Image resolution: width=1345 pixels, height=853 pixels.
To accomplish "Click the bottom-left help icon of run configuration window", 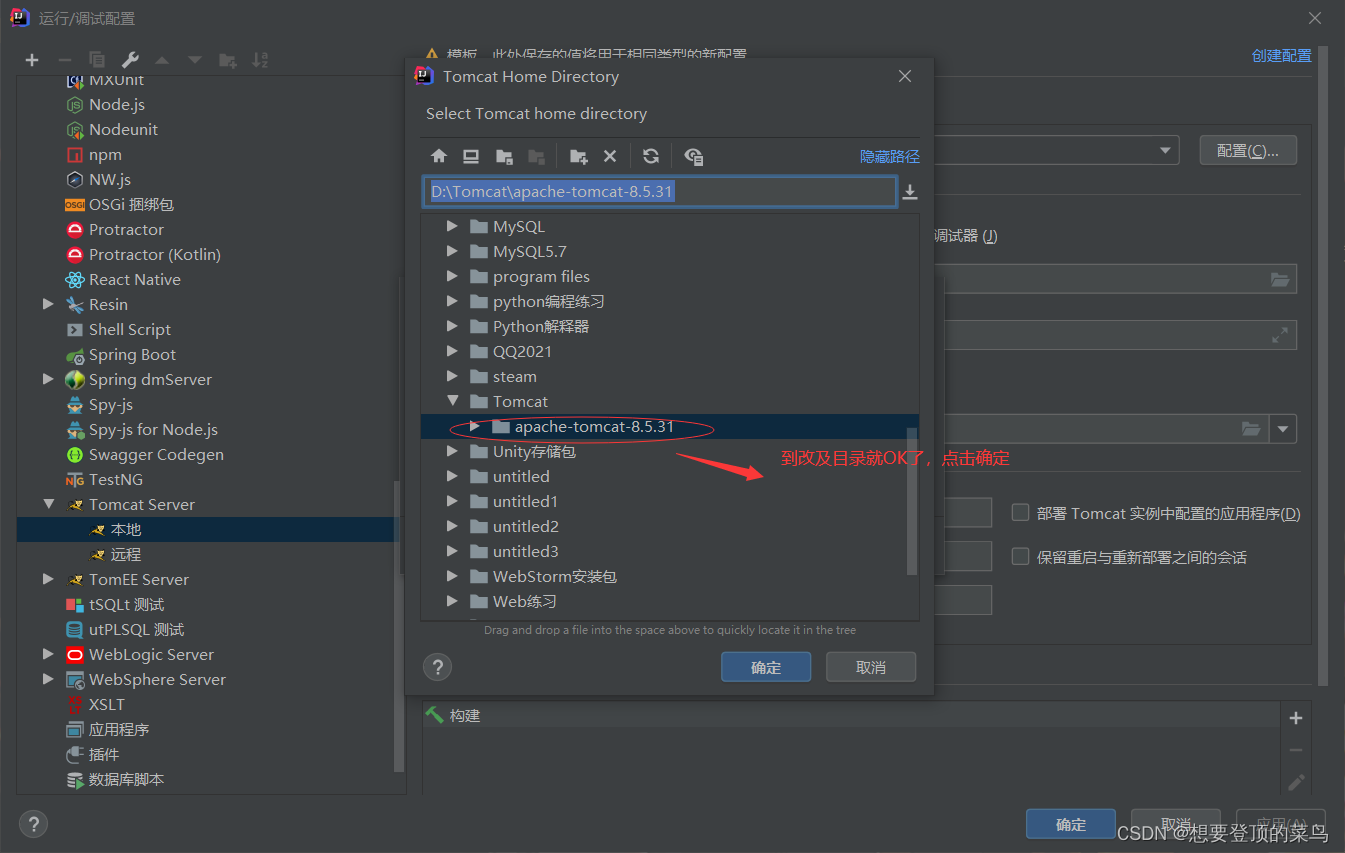I will [x=33, y=824].
